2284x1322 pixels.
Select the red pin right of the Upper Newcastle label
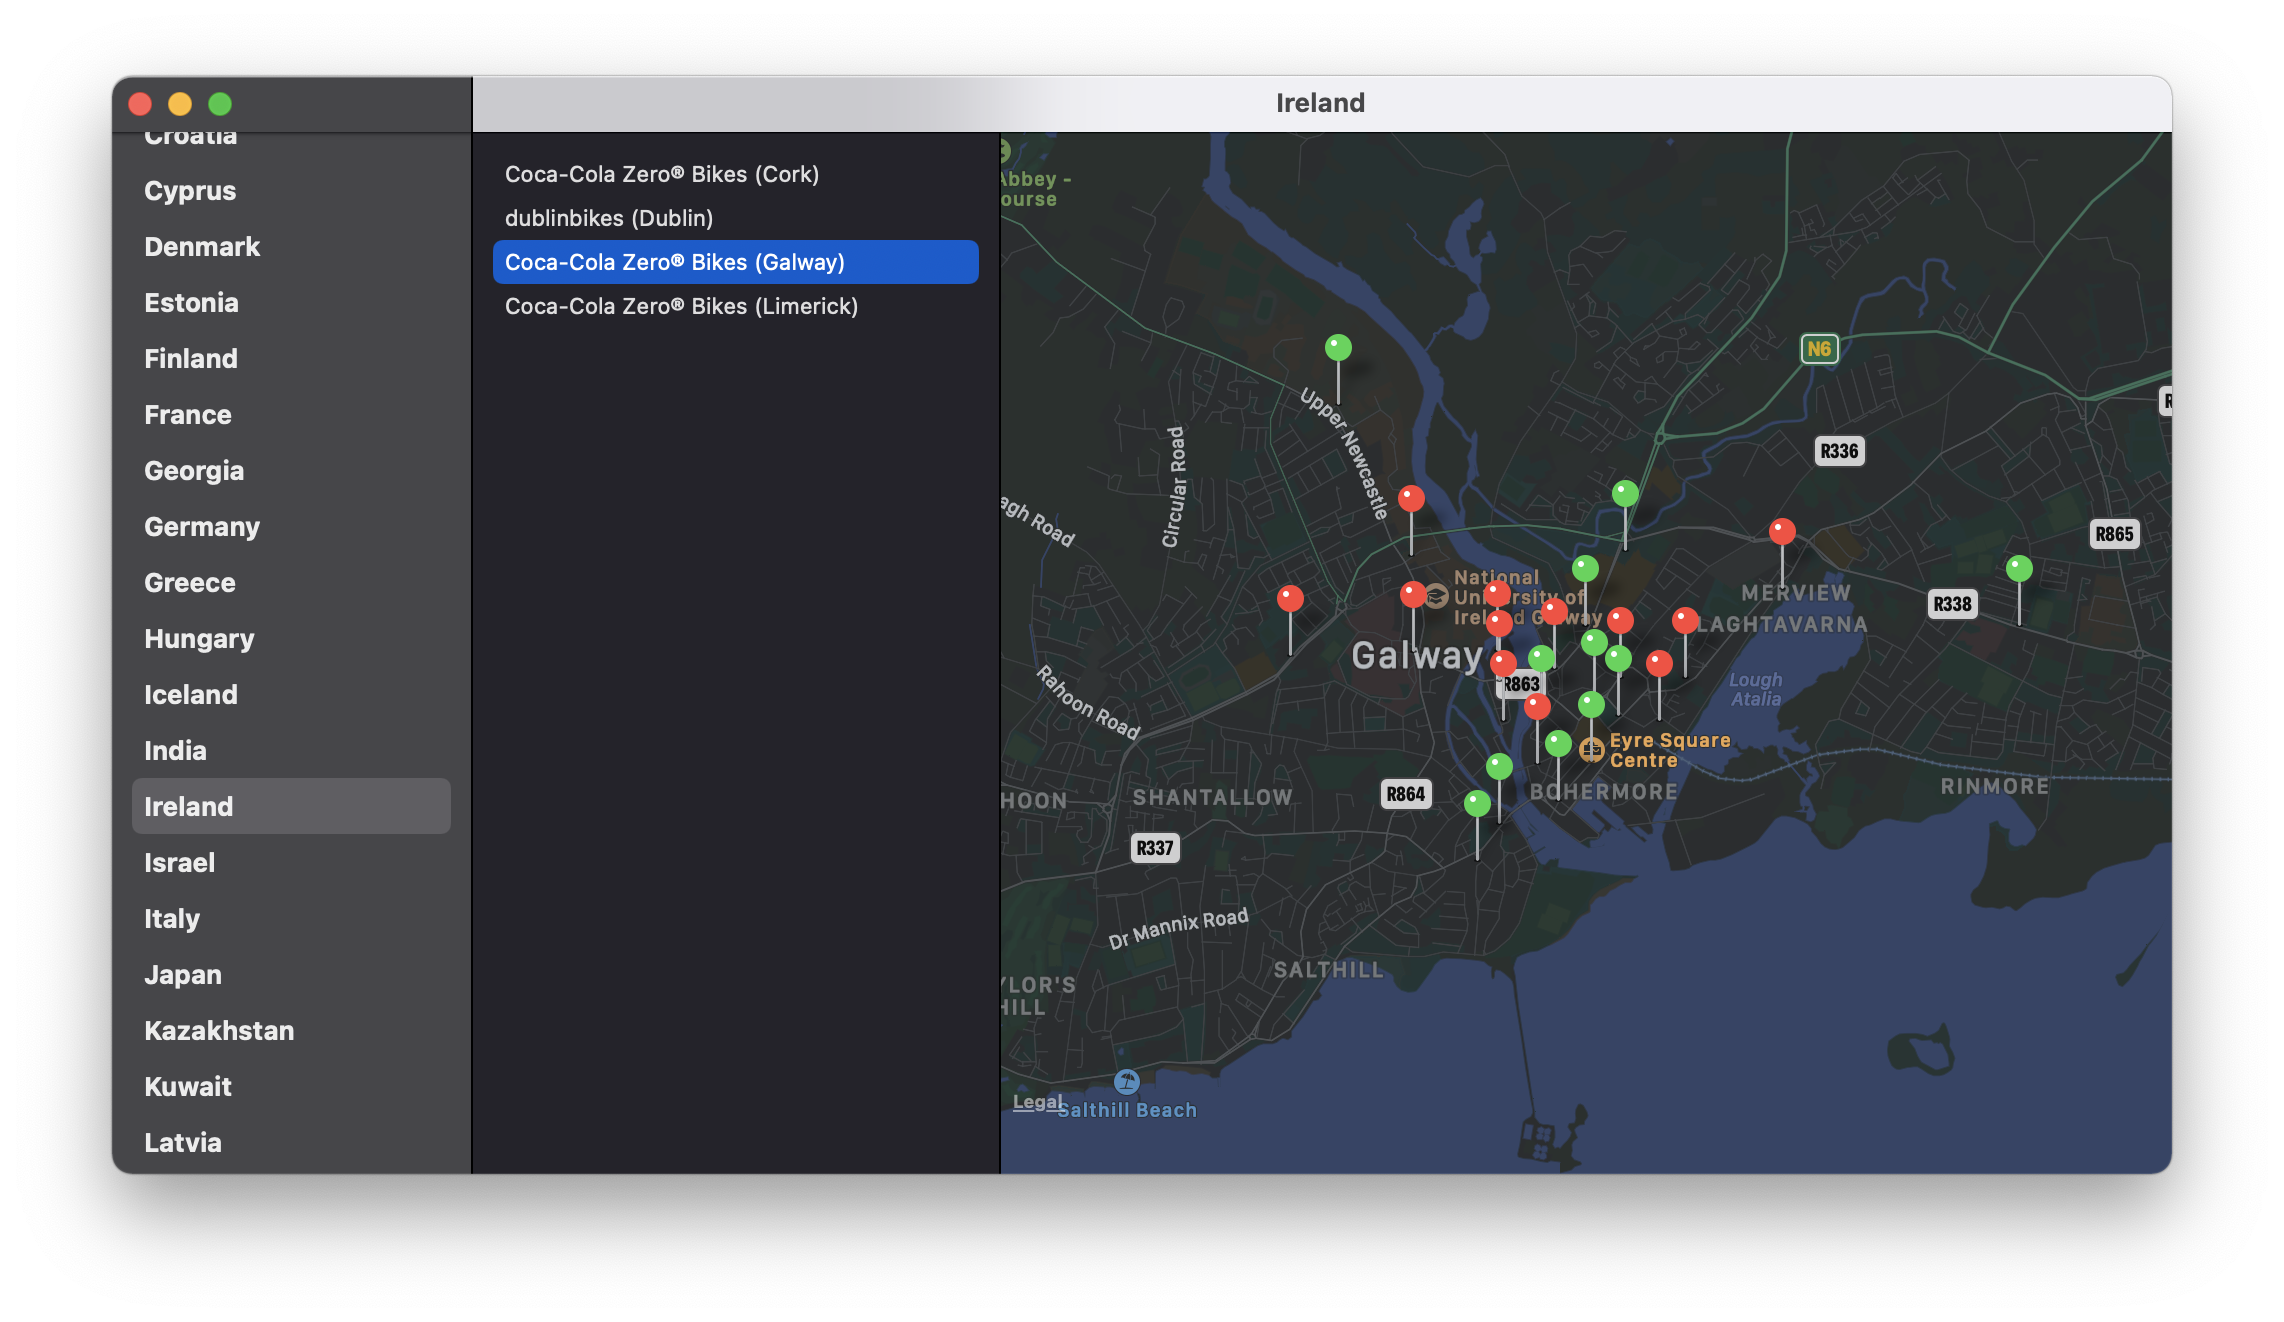pyautogui.click(x=1411, y=498)
